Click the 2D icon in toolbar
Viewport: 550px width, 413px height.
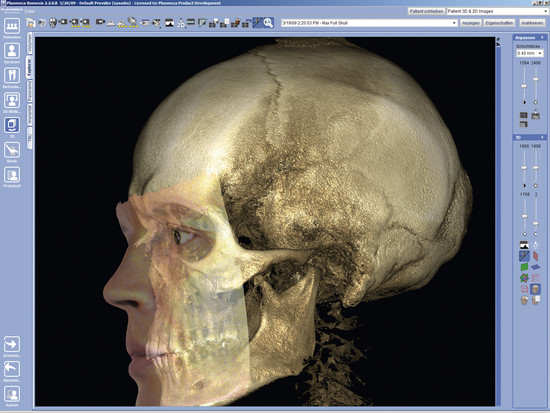[x=181, y=23]
